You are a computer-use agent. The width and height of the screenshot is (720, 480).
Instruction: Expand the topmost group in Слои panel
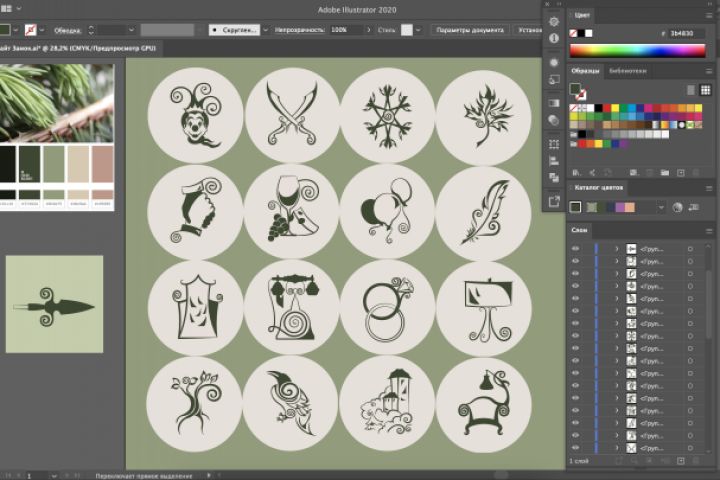coord(617,248)
